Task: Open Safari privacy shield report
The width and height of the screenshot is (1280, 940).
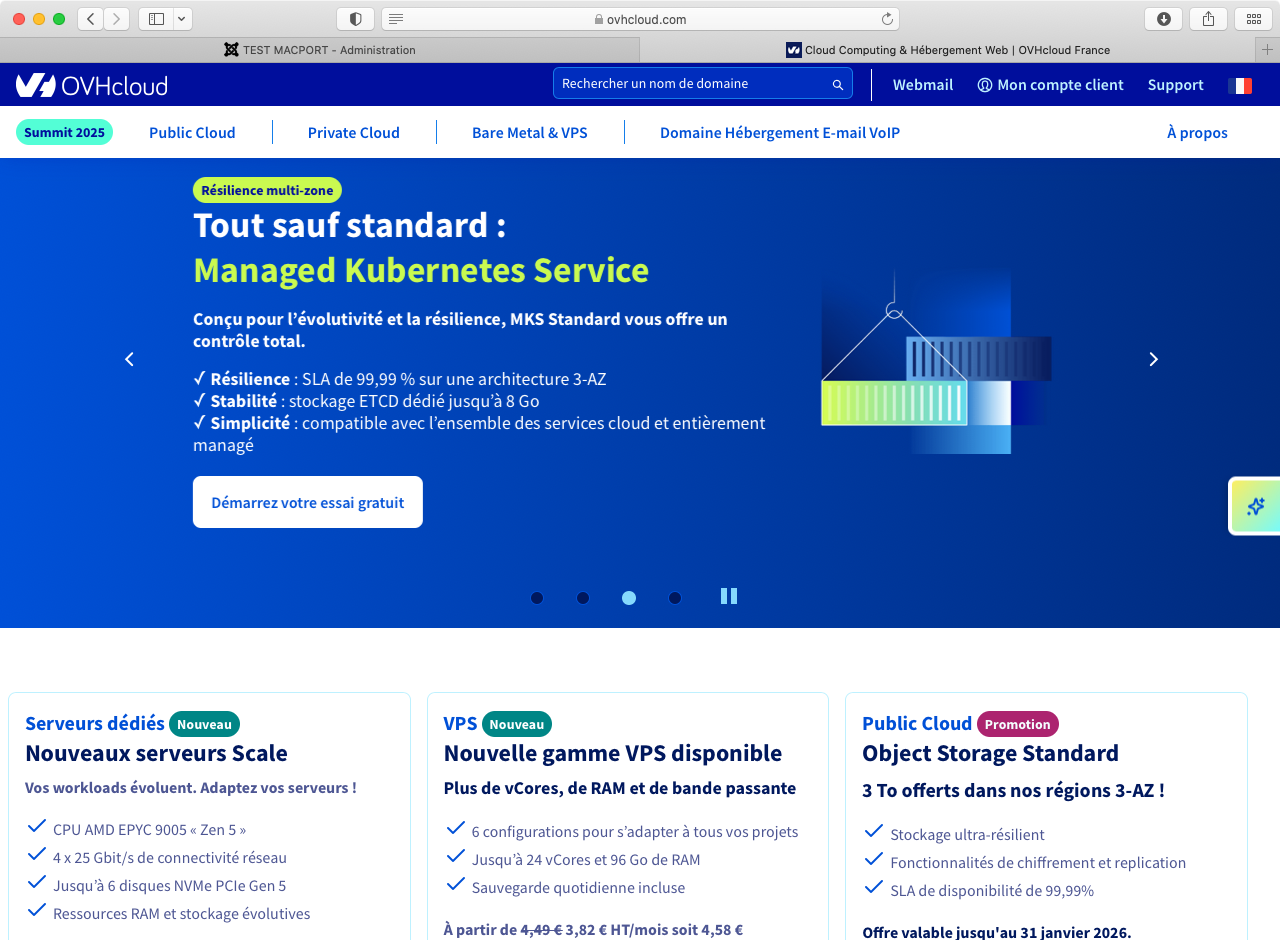Action: pyautogui.click(x=355, y=19)
